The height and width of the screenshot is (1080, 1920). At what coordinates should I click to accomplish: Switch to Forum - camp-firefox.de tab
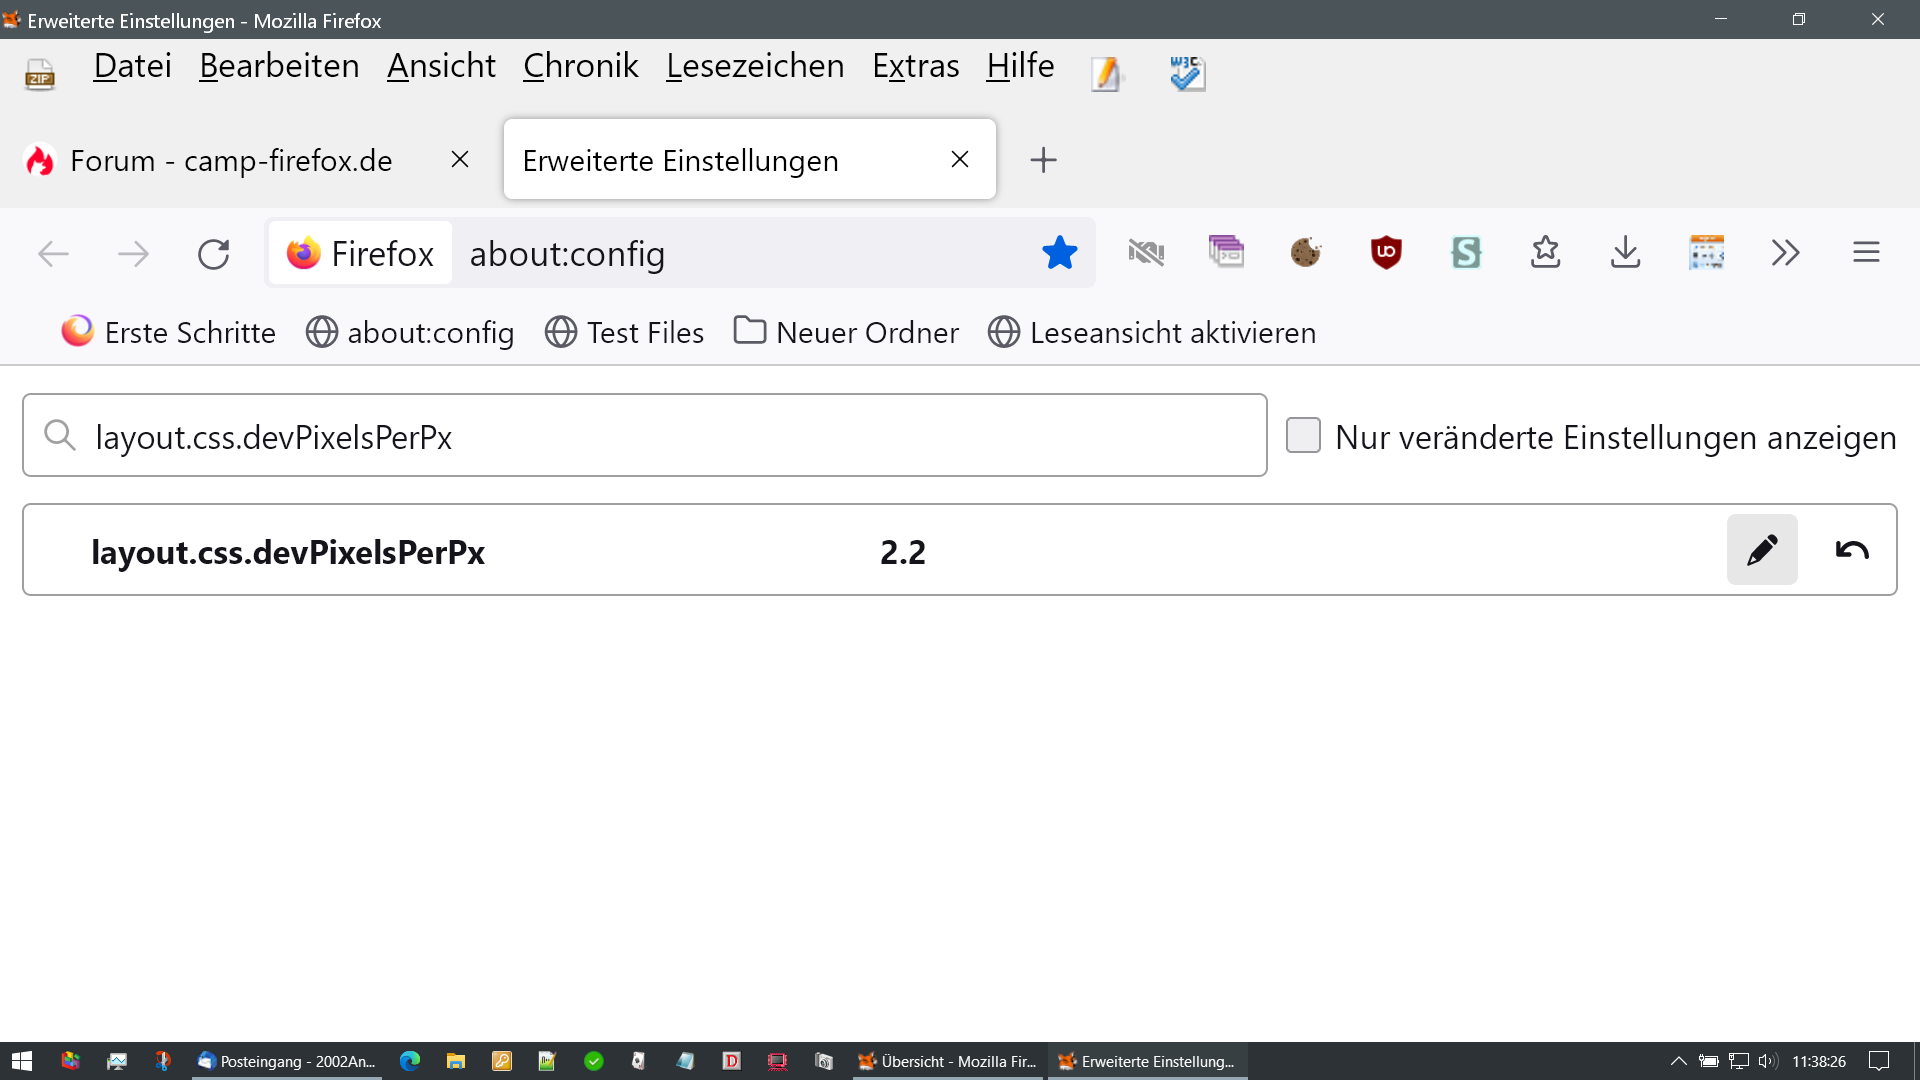(x=230, y=160)
